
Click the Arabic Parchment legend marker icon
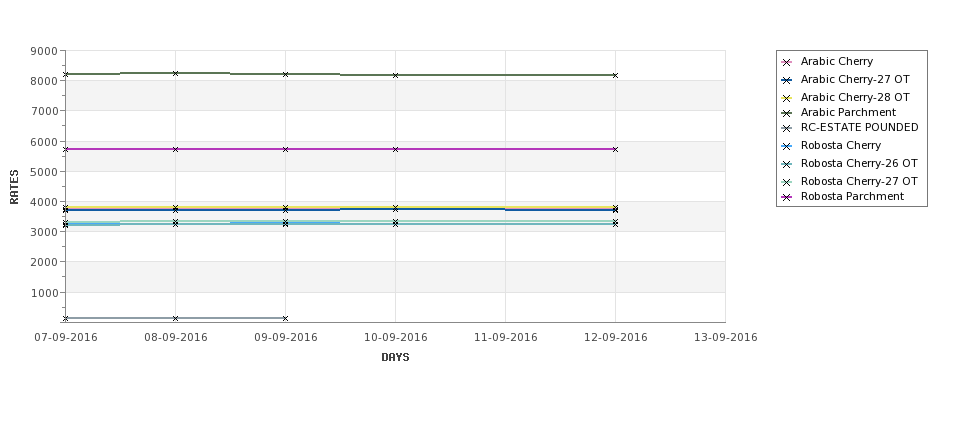point(787,113)
